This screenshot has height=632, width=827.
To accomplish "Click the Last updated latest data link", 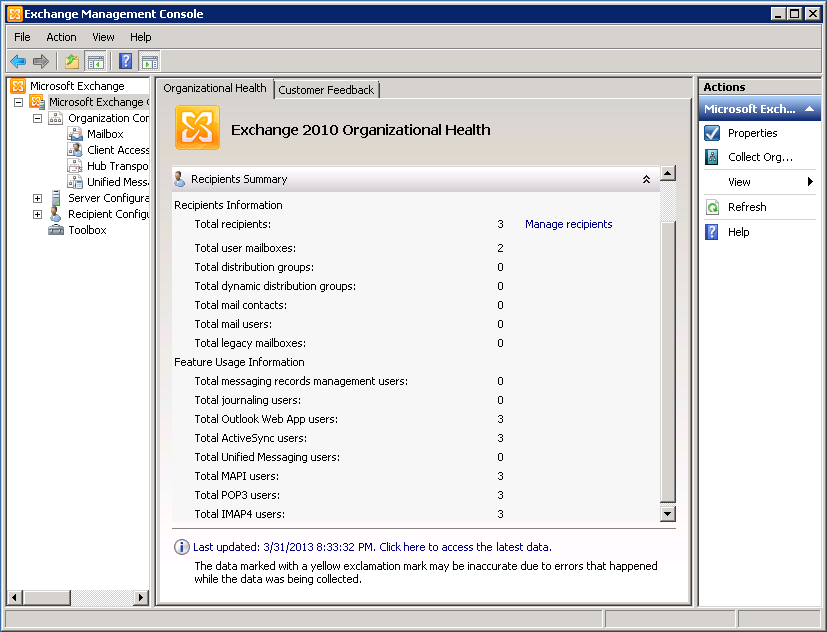I will [372, 547].
